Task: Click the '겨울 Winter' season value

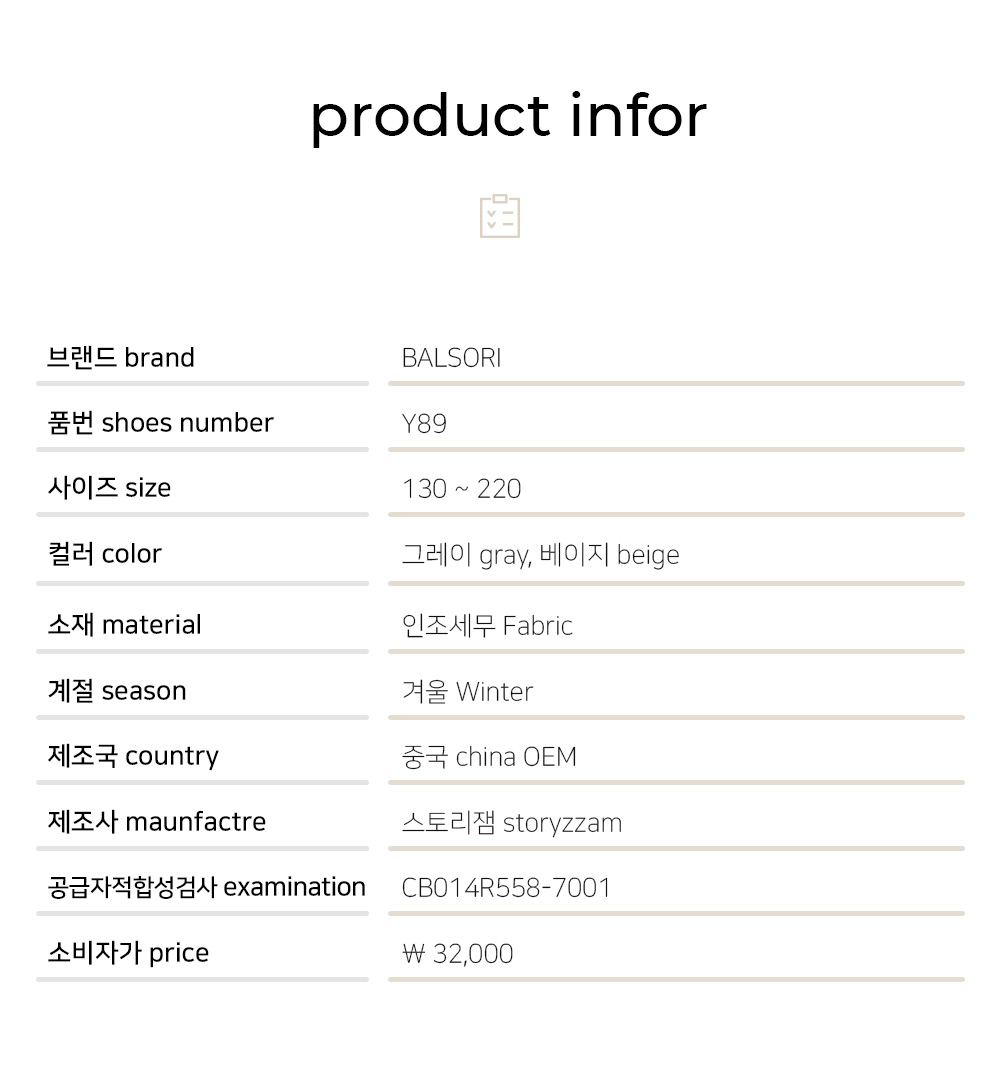Action: click(x=467, y=692)
